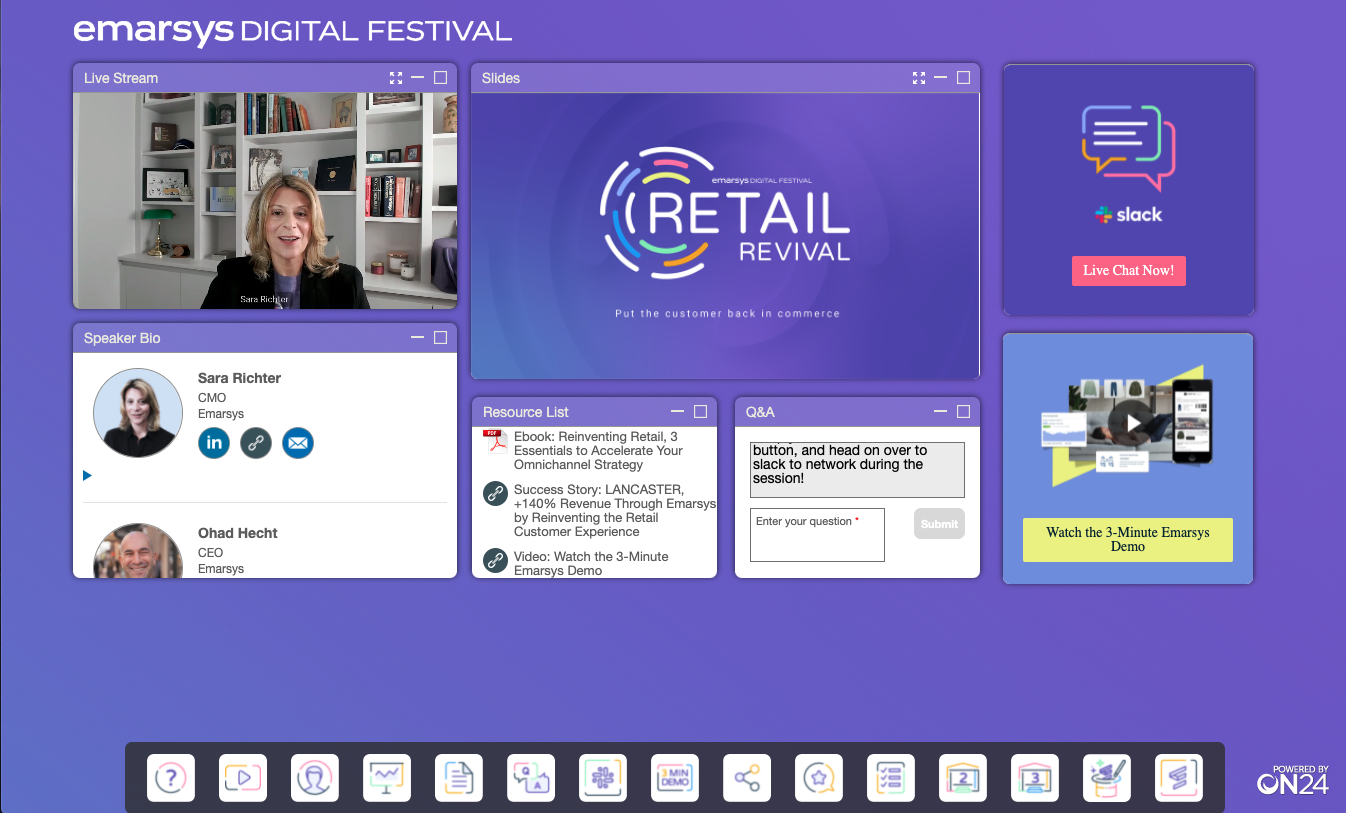This screenshot has width=1346, height=813.
Task: Select the Sara Richter name text
Action: (x=239, y=378)
